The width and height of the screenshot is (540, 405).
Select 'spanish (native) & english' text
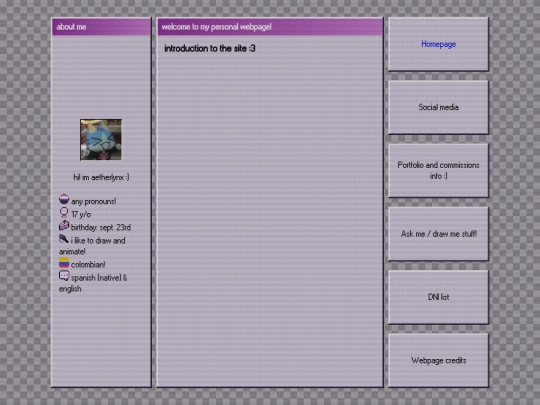(x=93, y=283)
